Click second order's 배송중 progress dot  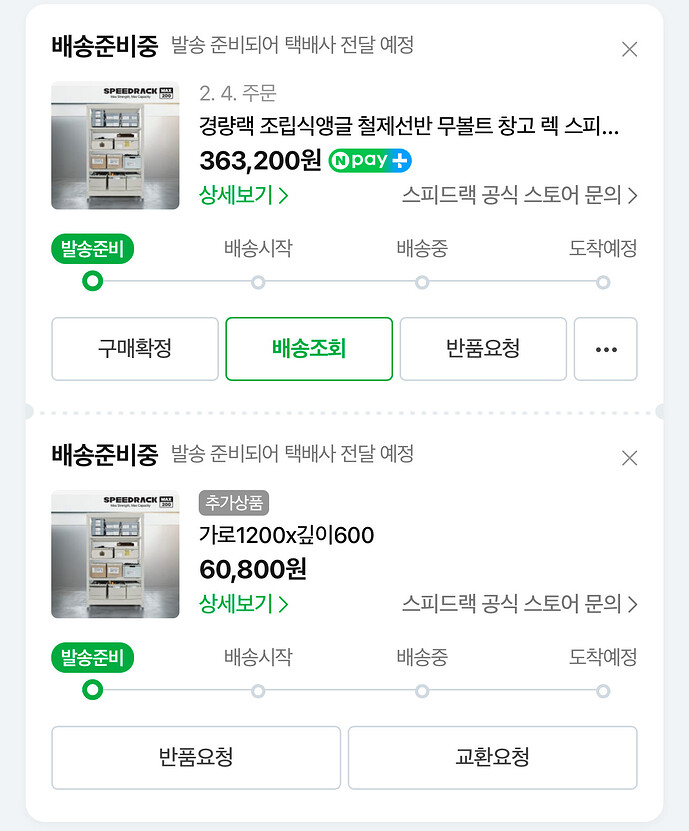click(422, 691)
